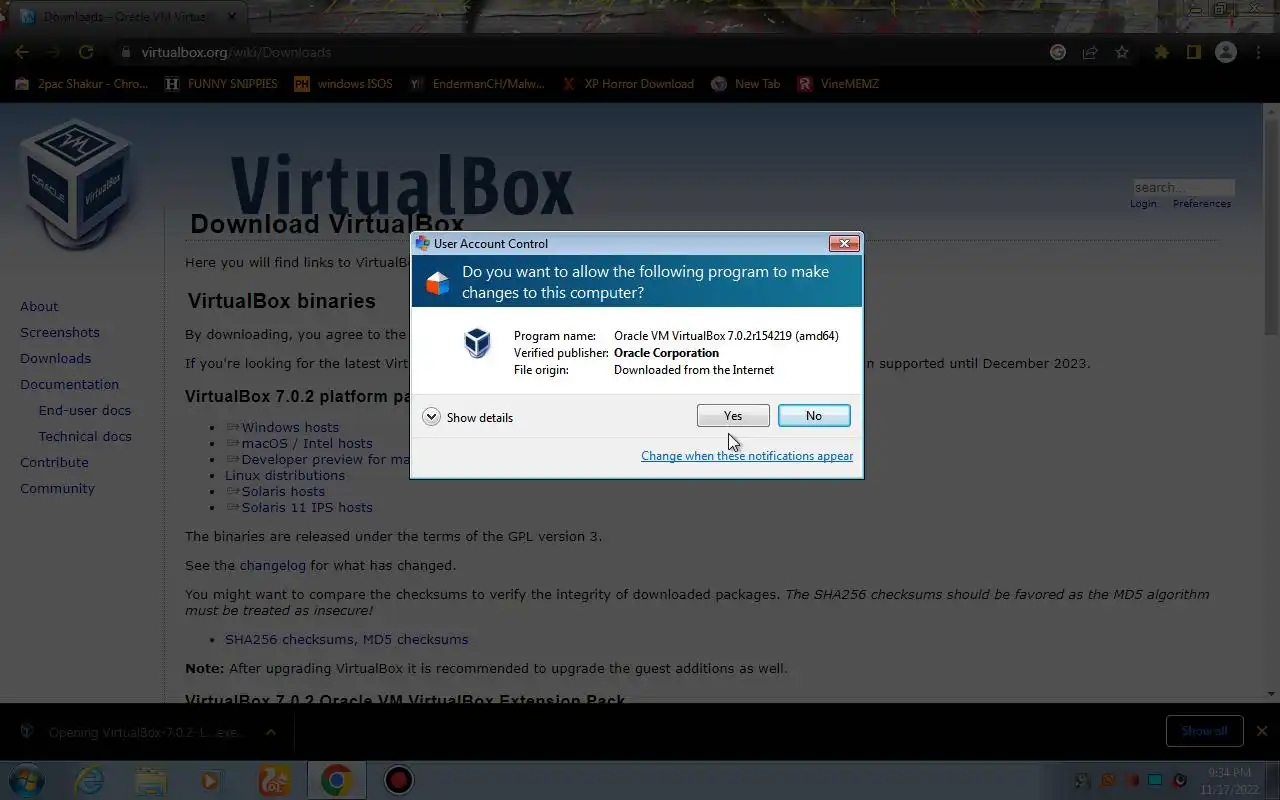Open the changelog link
This screenshot has width=1280, height=800.
tap(273, 565)
